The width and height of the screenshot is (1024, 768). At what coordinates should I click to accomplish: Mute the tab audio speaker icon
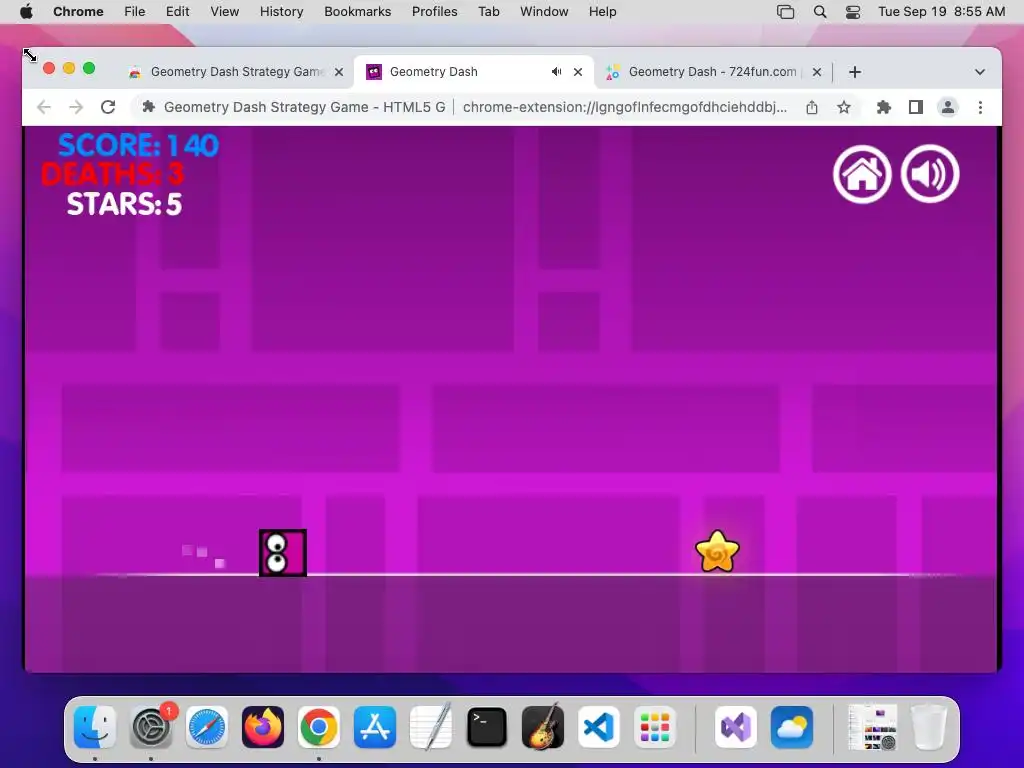coord(556,72)
